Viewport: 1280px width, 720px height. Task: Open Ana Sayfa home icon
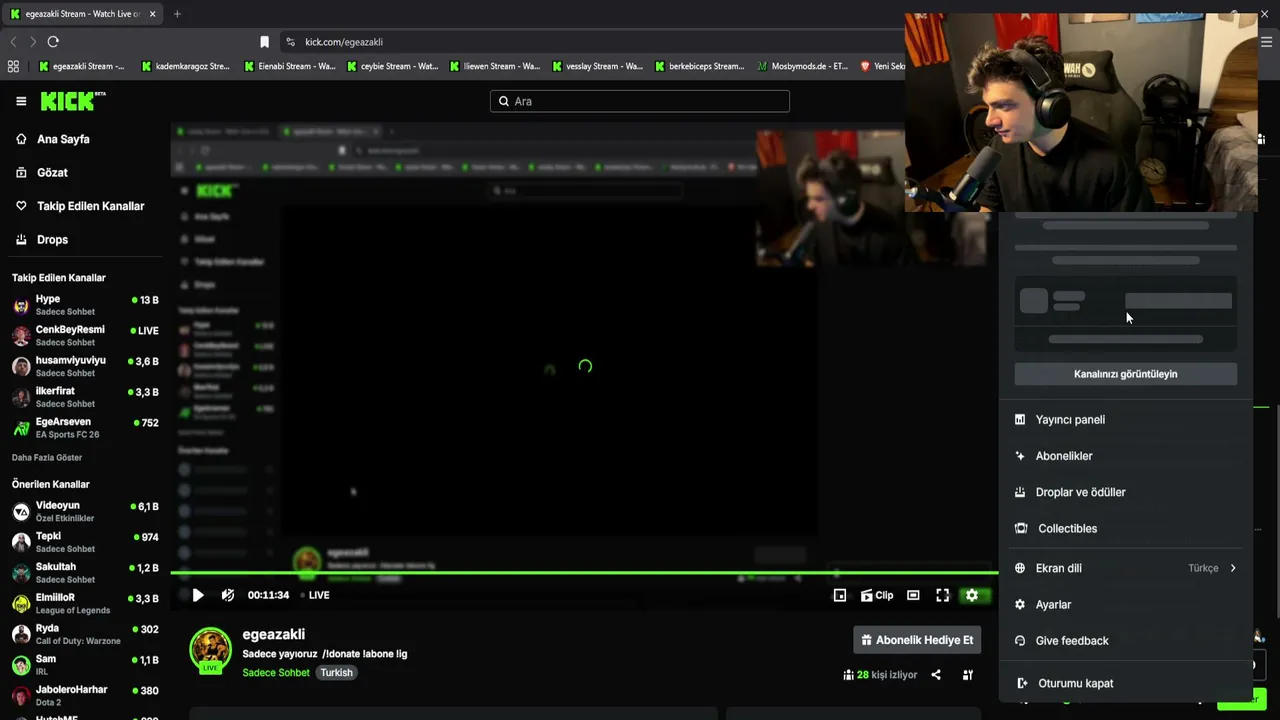tap(21, 139)
